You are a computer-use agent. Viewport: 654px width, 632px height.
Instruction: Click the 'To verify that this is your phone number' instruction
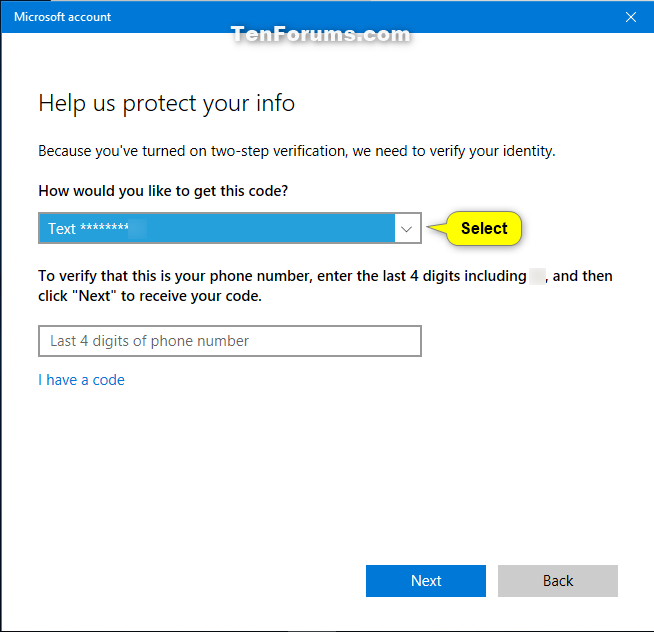pyautogui.click(x=325, y=286)
